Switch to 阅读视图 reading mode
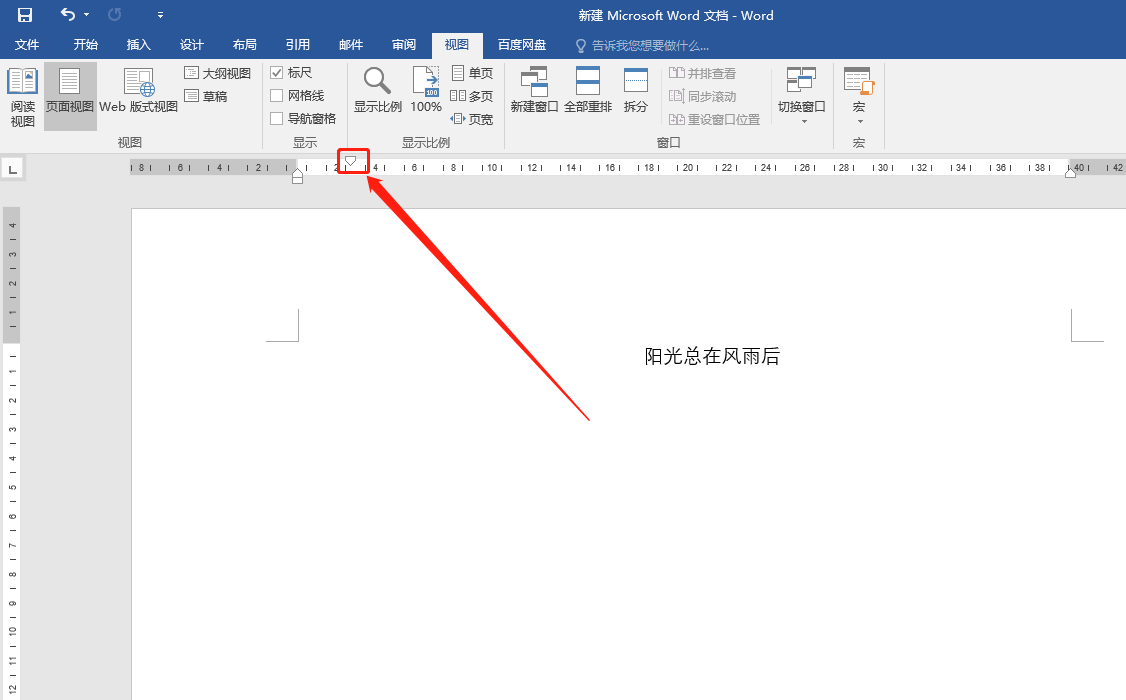Screen dimensions: 1126x700 tap(22, 98)
